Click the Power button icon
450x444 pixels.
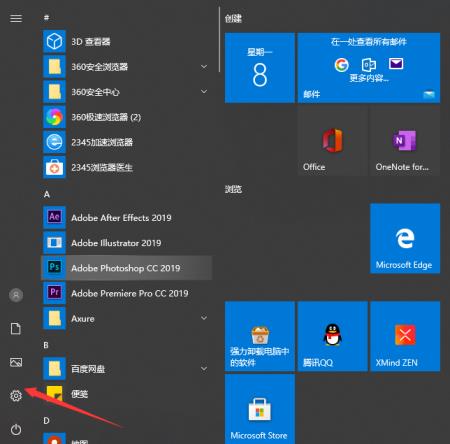pyautogui.click(x=16, y=429)
